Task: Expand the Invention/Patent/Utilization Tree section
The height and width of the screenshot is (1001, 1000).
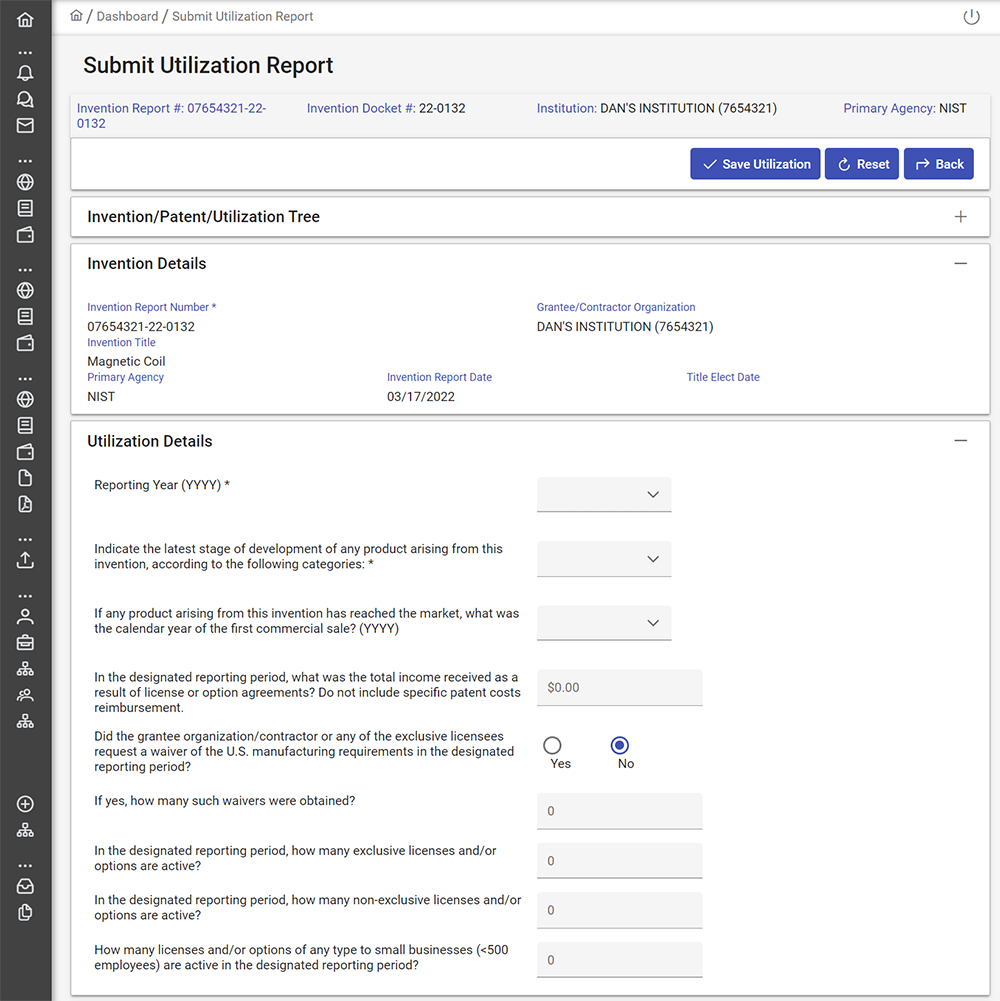Action: [960, 217]
